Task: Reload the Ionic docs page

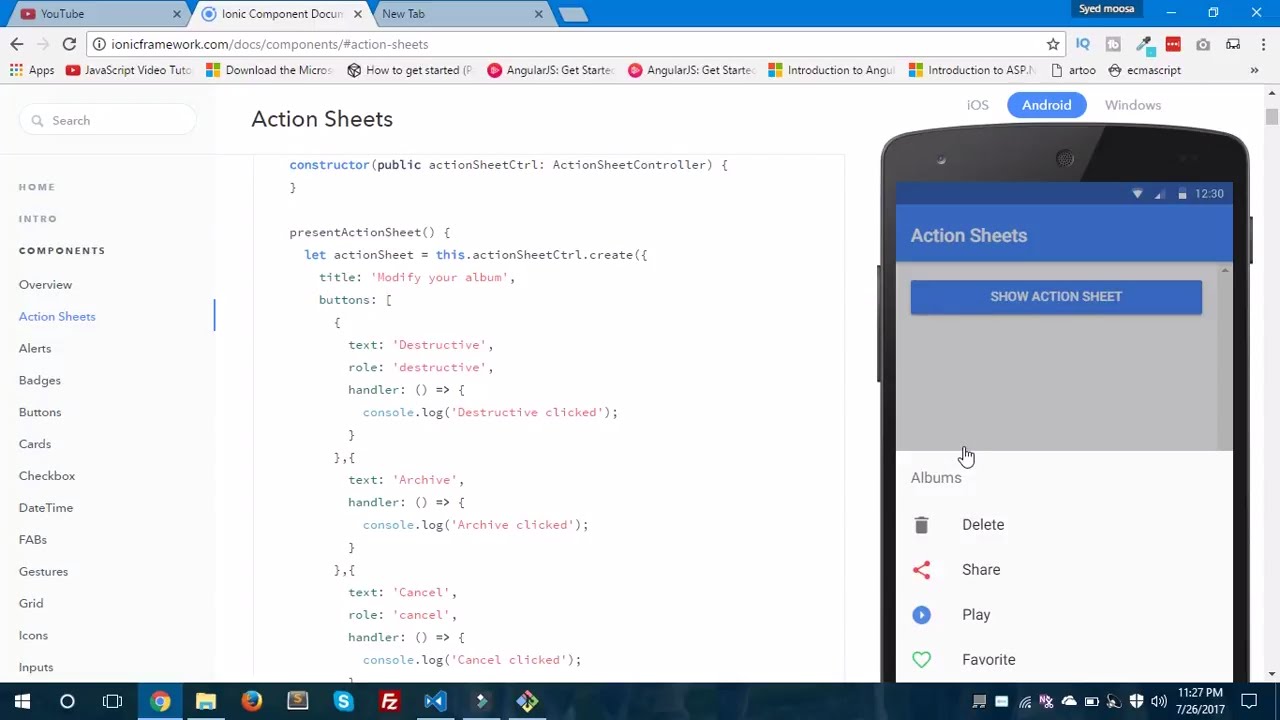Action: click(x=69, y=44)
